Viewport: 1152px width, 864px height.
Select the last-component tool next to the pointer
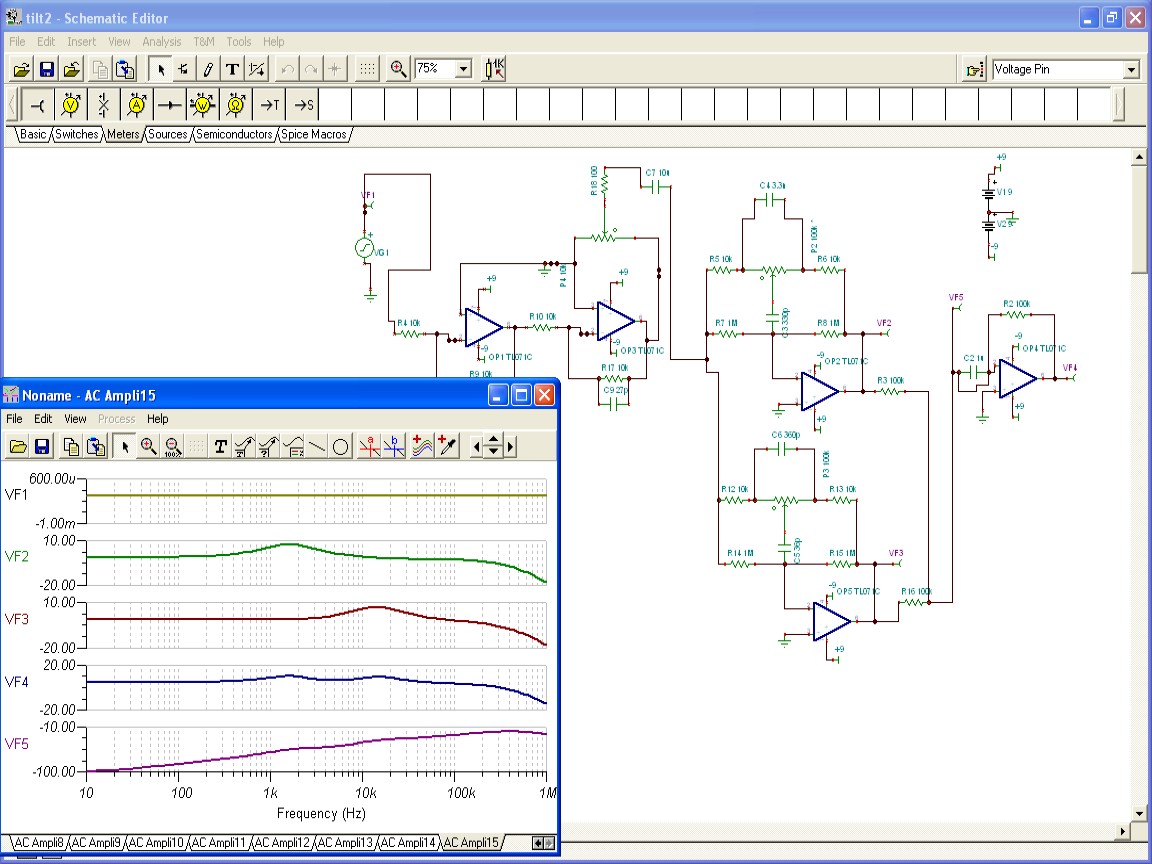pos(184,70)
